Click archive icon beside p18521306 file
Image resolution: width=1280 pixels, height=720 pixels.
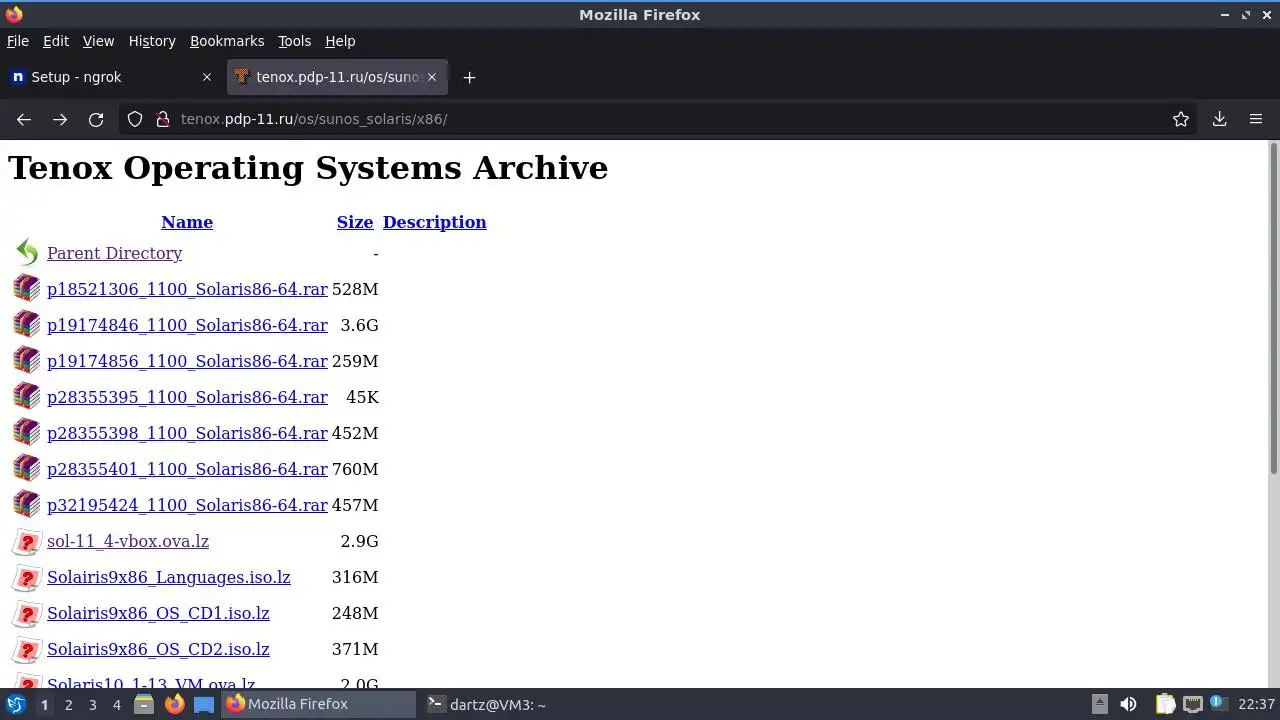pos(27,289)
